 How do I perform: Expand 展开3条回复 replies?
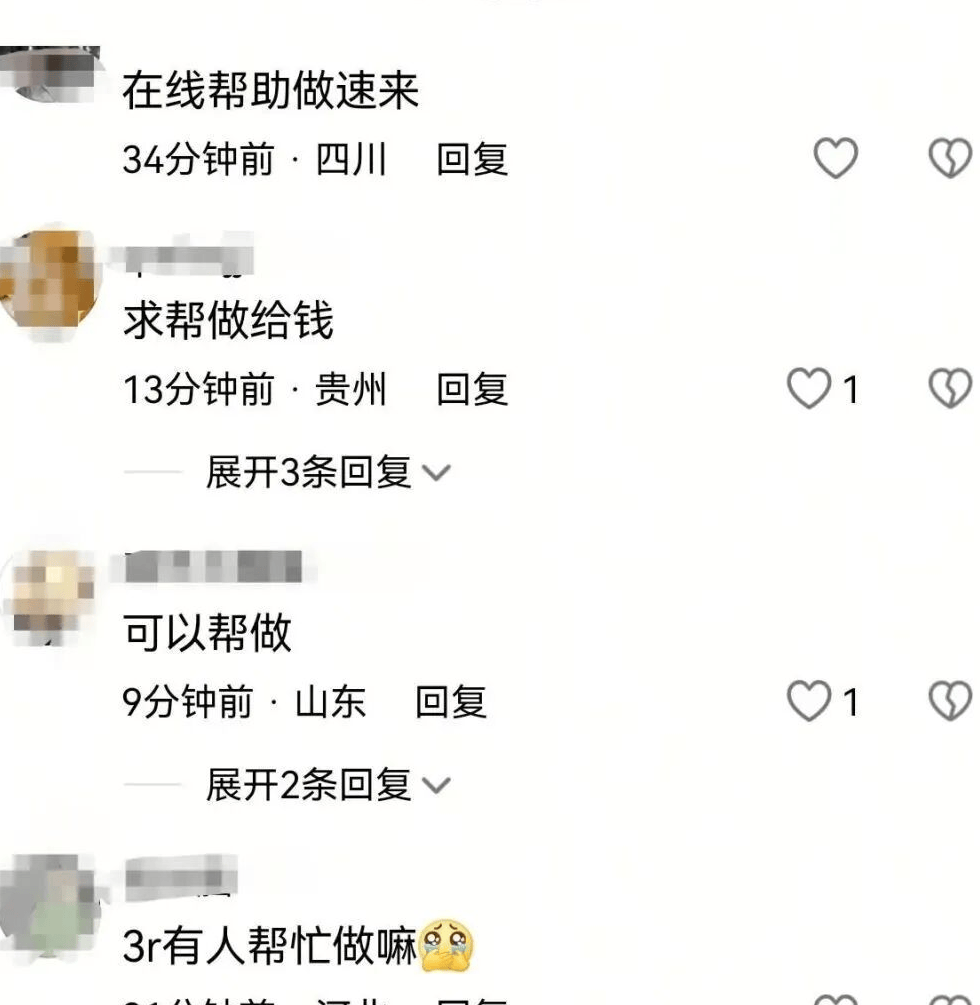pos(328,472)
